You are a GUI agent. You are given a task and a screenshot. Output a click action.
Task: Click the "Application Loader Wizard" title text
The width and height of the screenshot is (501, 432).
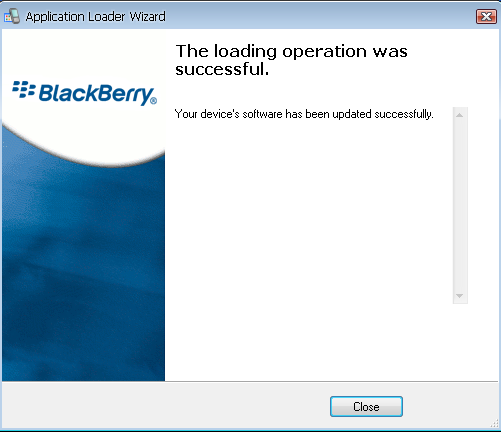pos(95,17)
